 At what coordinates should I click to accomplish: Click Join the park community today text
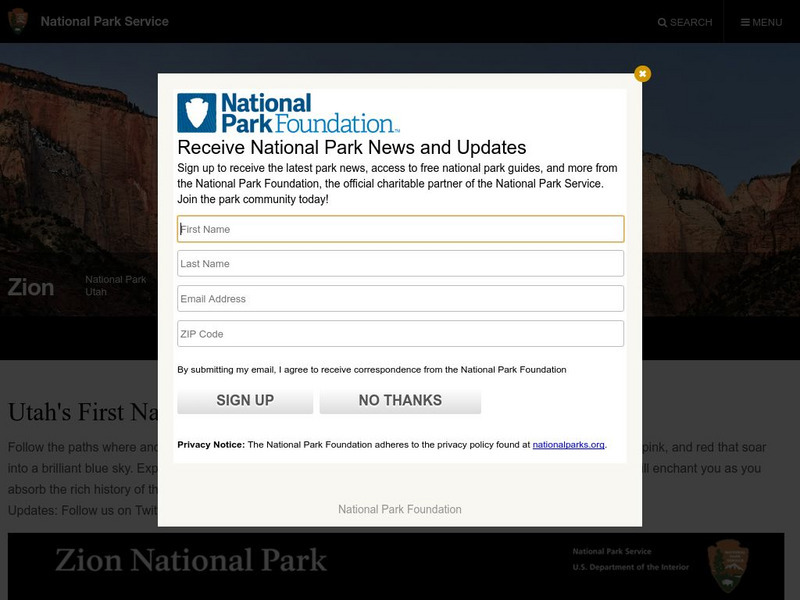click(x=253, y=199)
